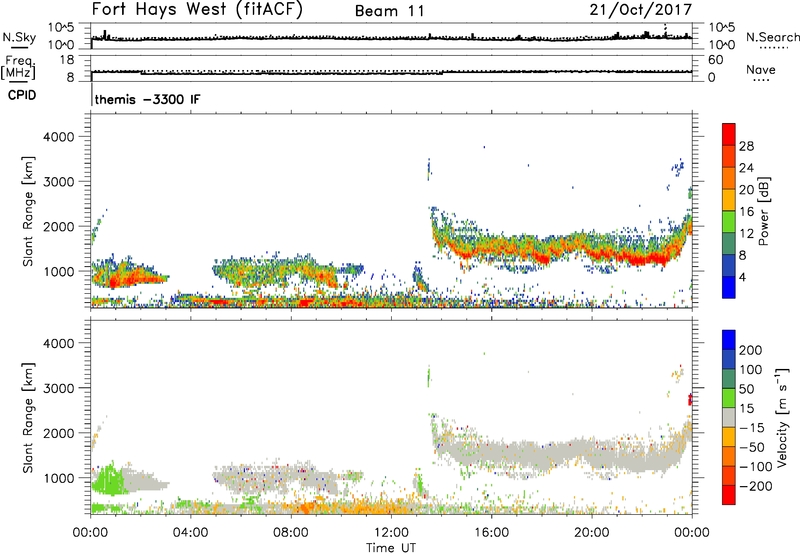Click the date '21/Oct/2017'
The width and height of the screenshot is (800, 554).
pyautogui.click(x=641, y=10)
